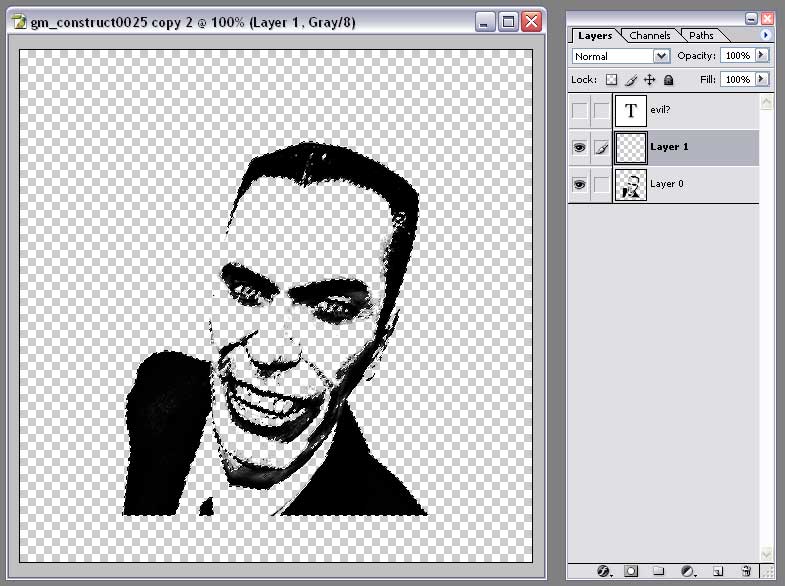Expand the Fill slider arrow
The height and width of the screenshot is (586, 785).
point(762,79)
